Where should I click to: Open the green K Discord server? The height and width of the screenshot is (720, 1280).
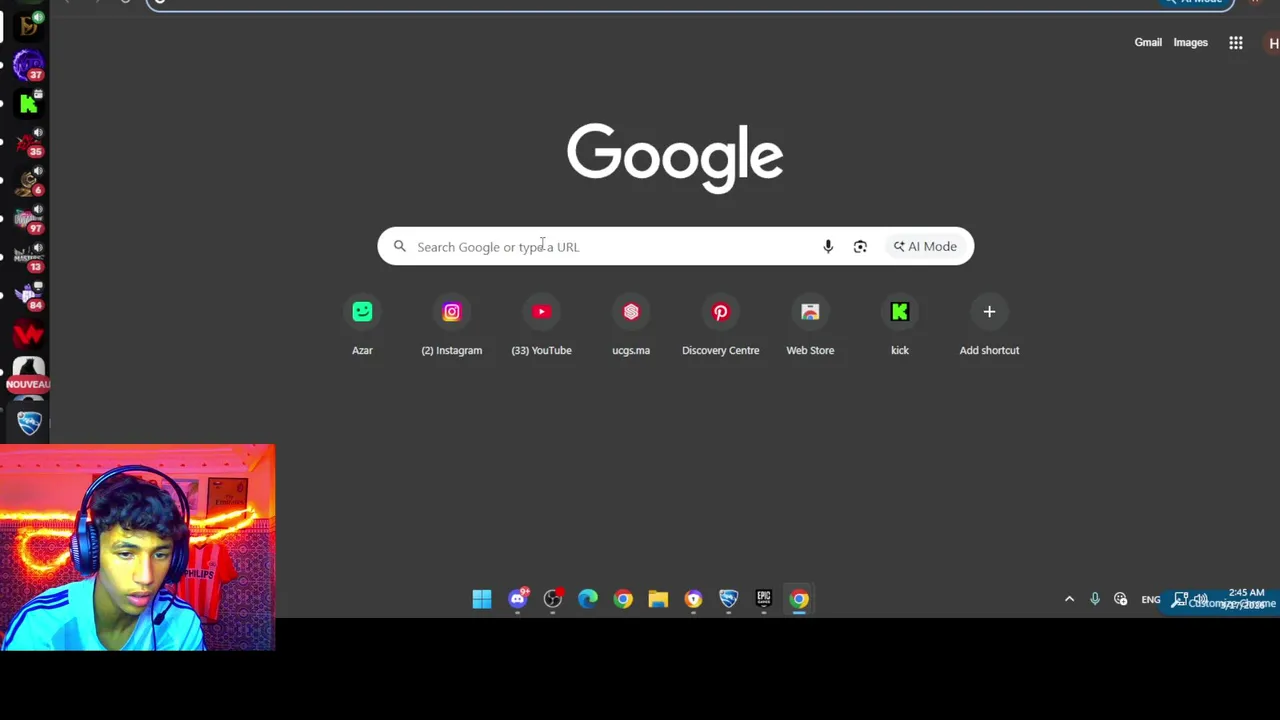coord(29,103)
